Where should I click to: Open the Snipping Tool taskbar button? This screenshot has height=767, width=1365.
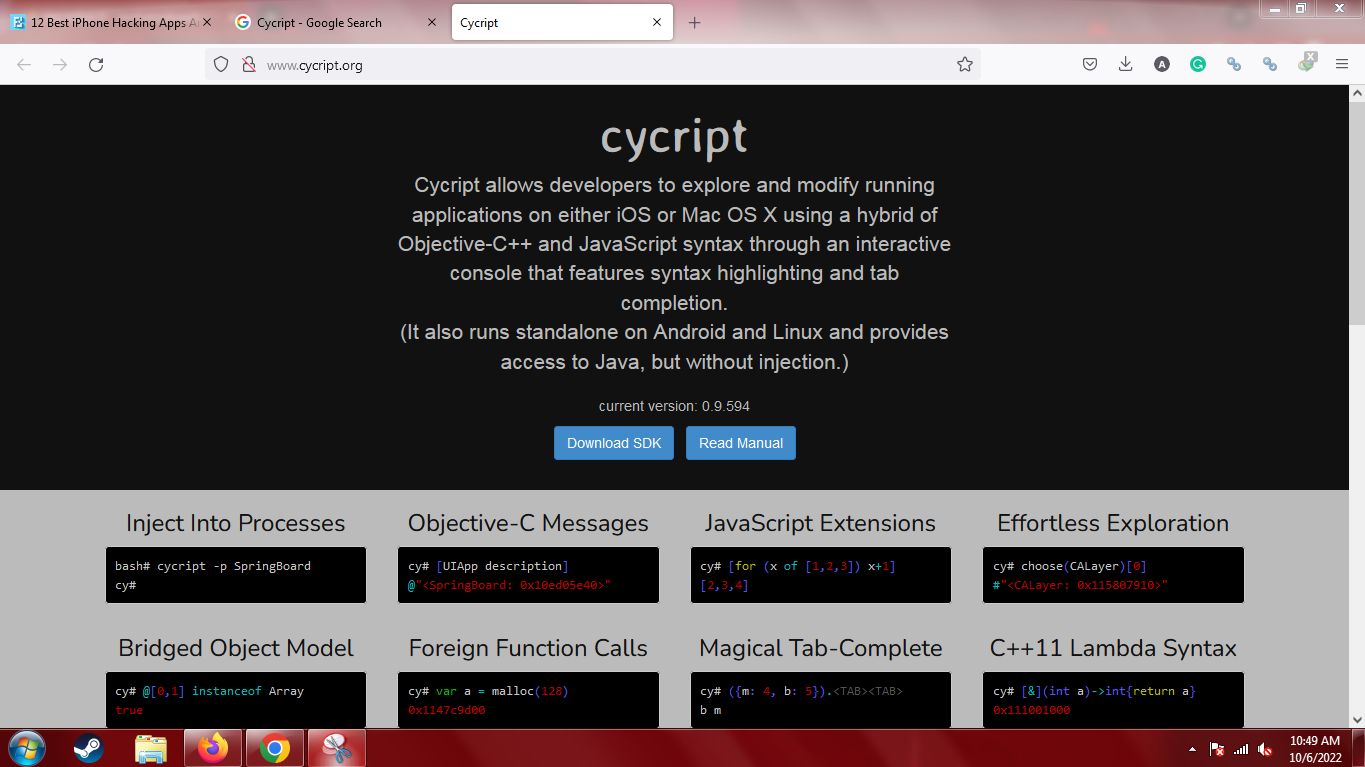pyautogui.click(x=337, y=748)
